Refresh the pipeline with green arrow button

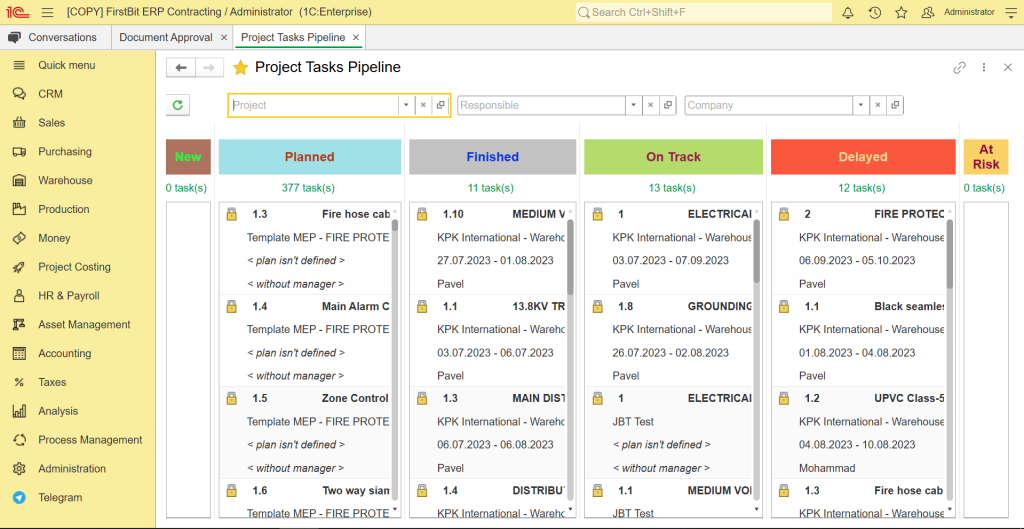tap(178, 104)
